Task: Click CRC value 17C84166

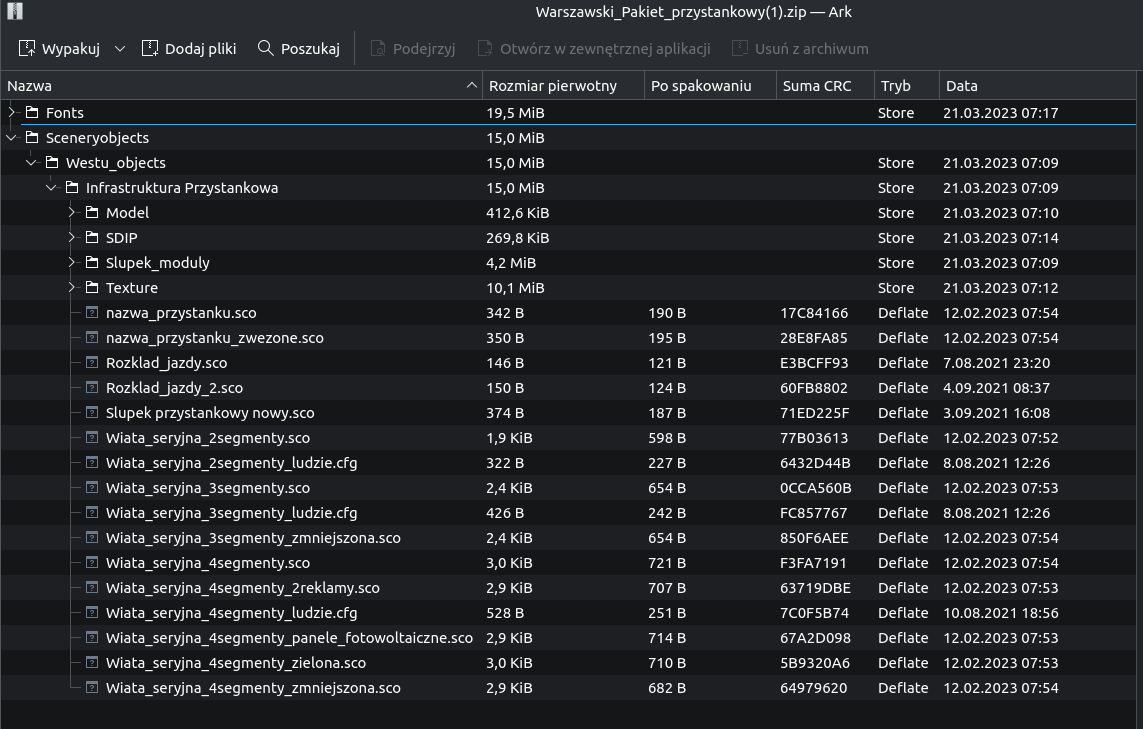Action: [x=814, y=313]
